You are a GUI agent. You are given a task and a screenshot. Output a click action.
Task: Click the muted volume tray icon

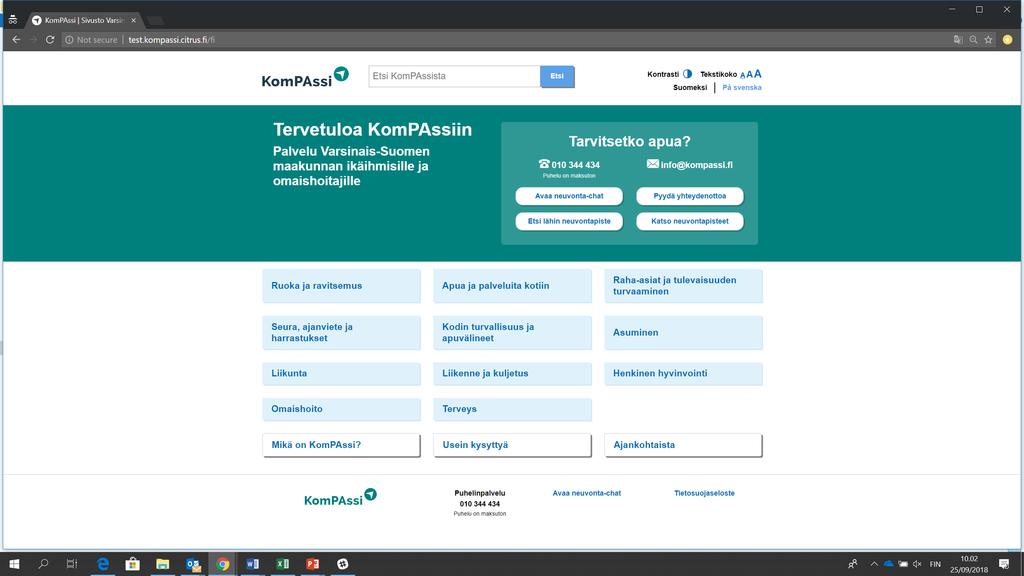click(917, 564)
